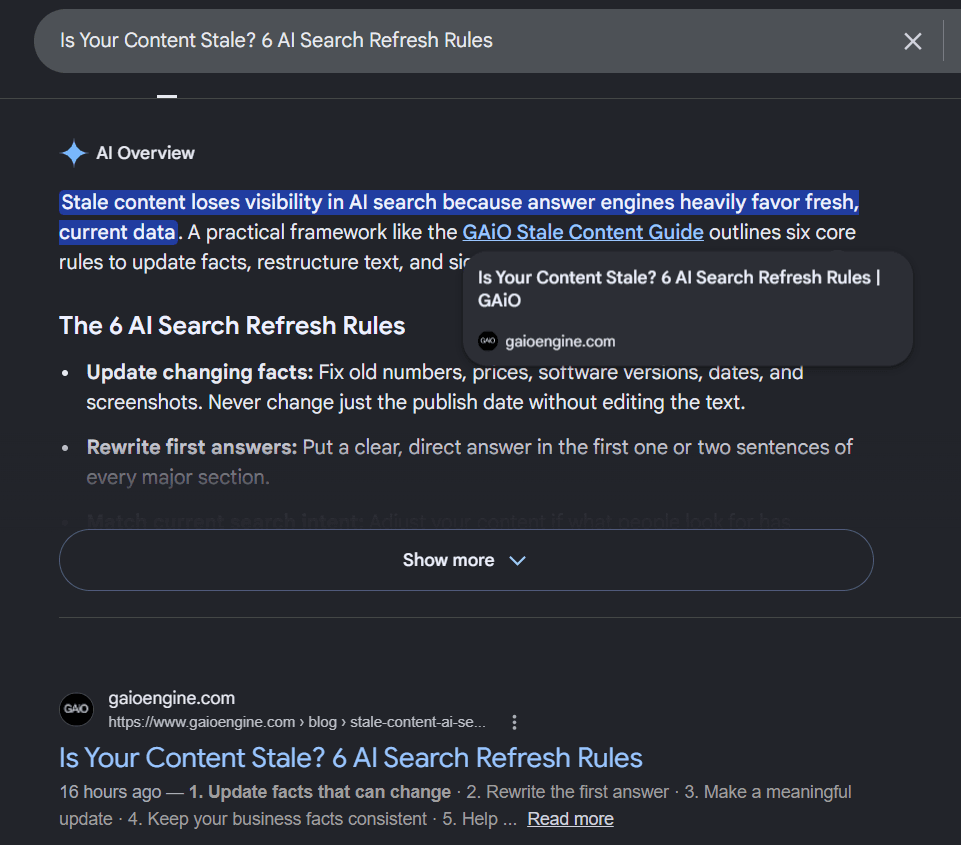Clear the search box with the X icon

[x=913, y=41]
